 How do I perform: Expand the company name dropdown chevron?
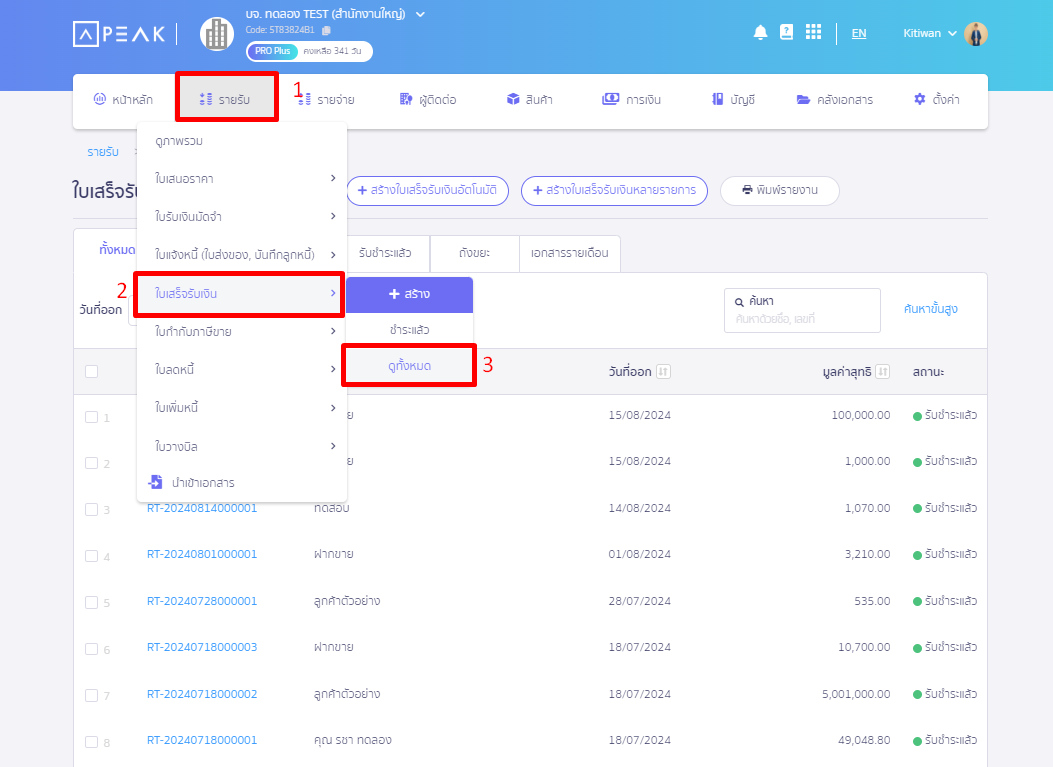tap(420, 14)
